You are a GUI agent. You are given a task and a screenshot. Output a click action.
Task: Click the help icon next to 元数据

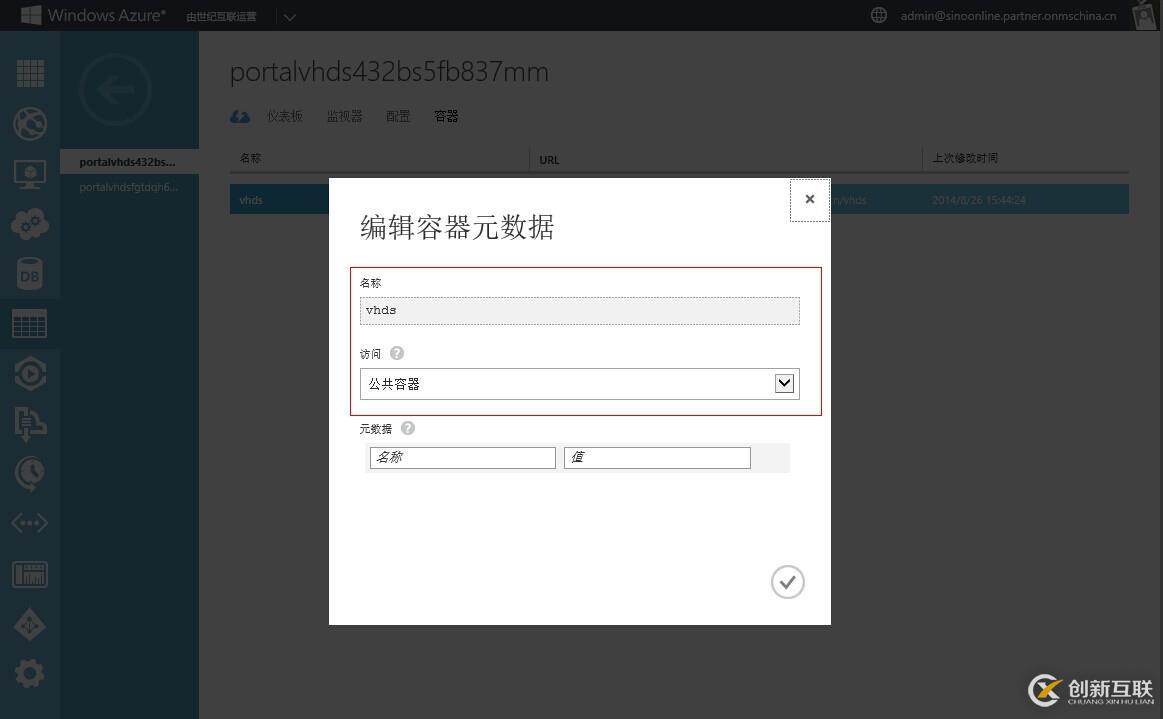tap(408, 428)
